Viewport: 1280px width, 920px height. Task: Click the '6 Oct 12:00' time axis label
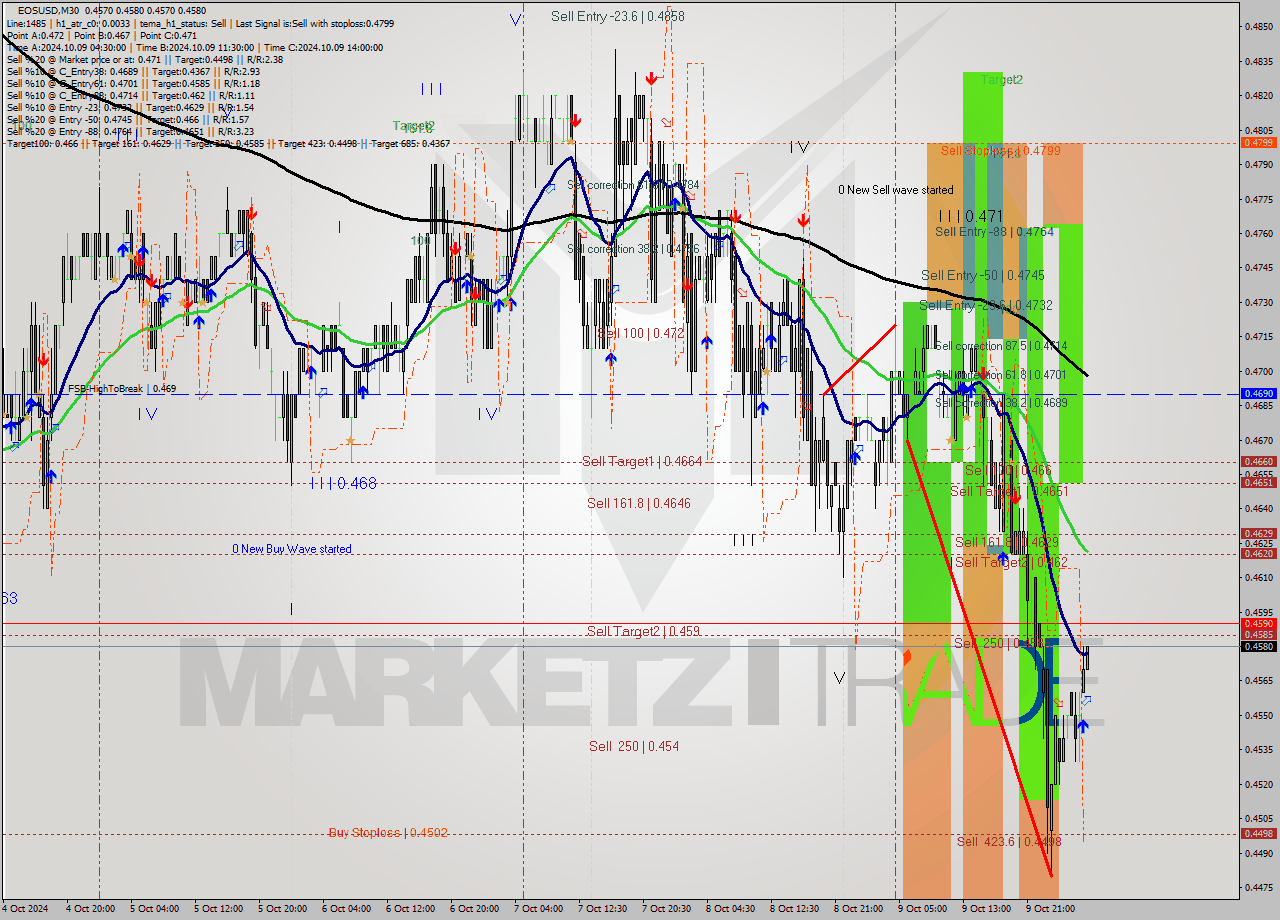(x=413, y=909)
